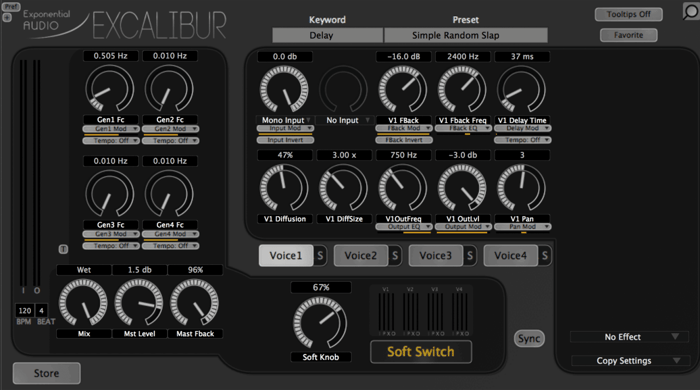Open Pan Mod dropdown
700x390 pixels.
click(523, 227)
